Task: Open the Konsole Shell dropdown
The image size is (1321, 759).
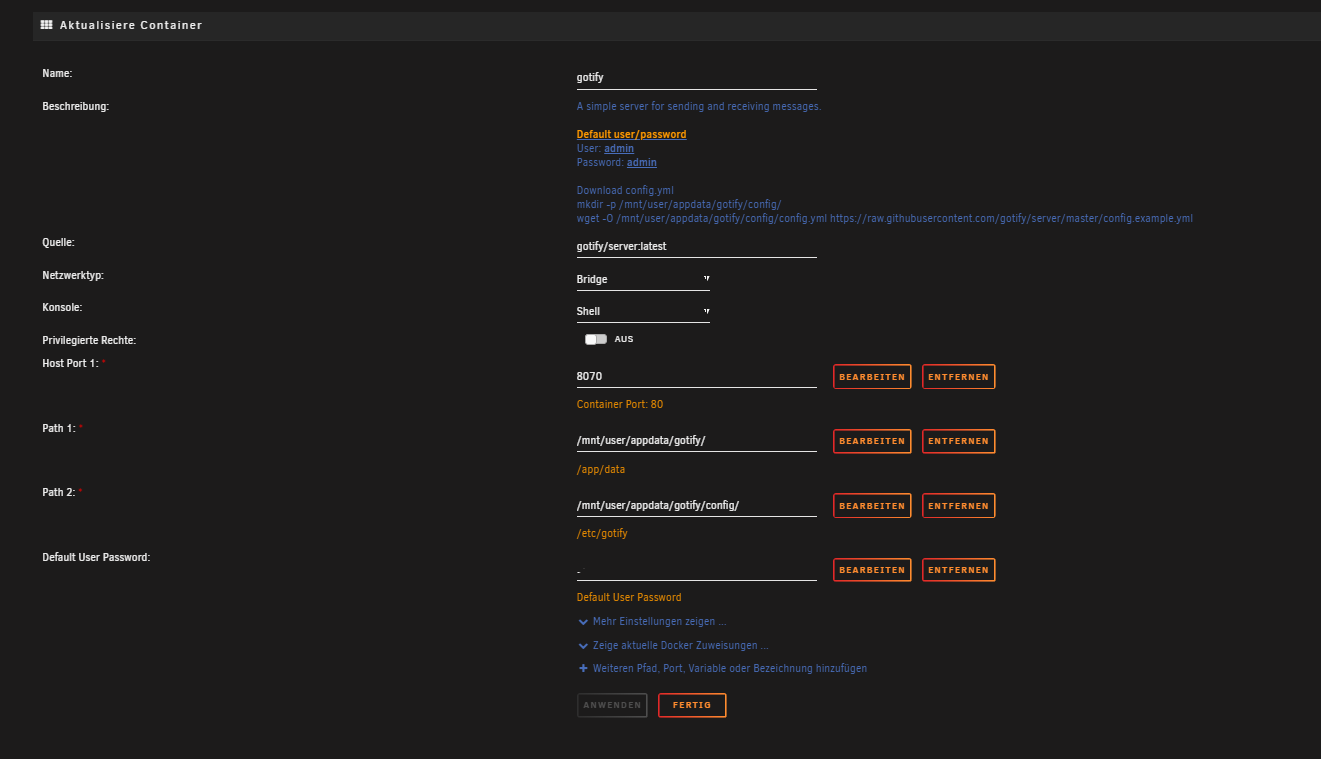Action: [643, 311]
